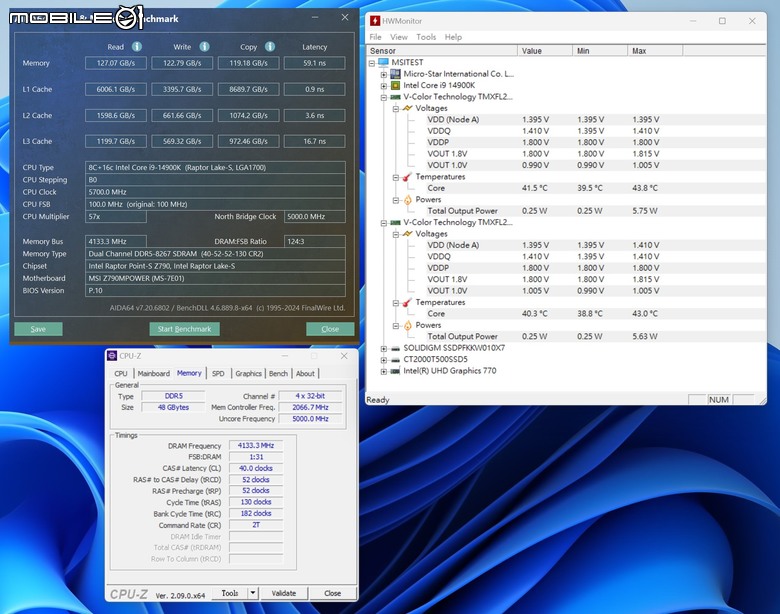Click the Uncore Frequency 5000.0 MHz field
780x614 pixels.
[310, 419]
